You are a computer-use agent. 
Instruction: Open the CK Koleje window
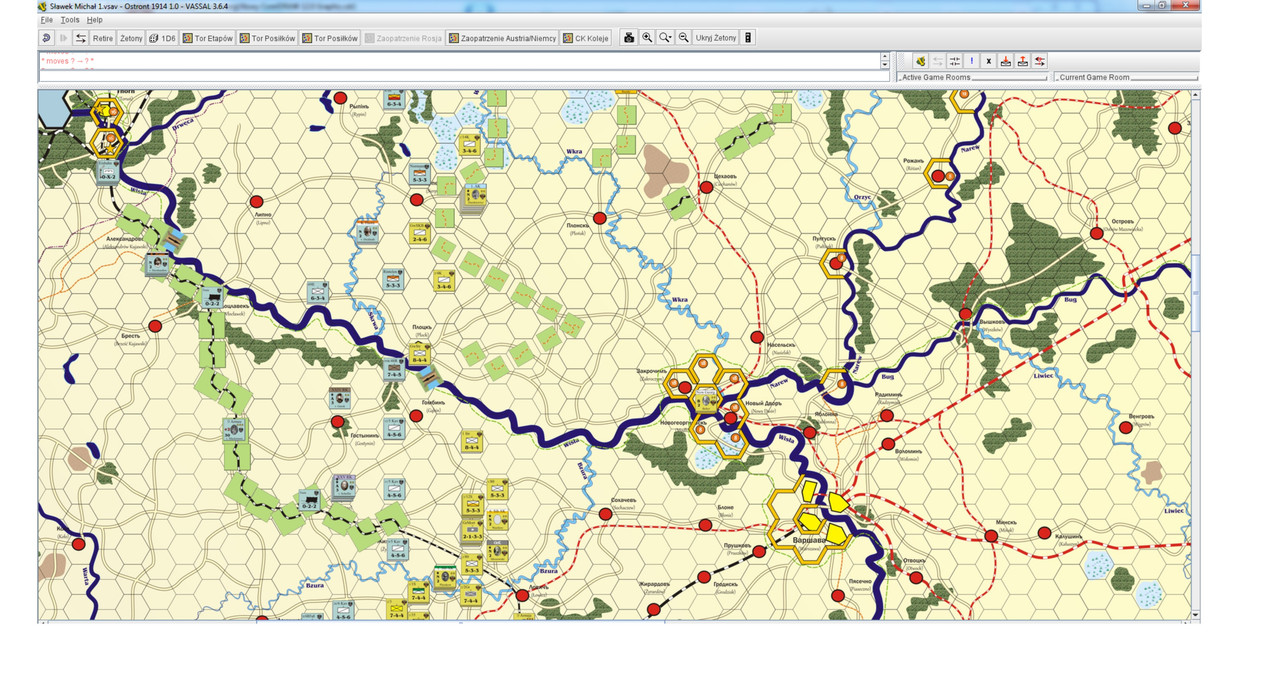tap(586, 38)
